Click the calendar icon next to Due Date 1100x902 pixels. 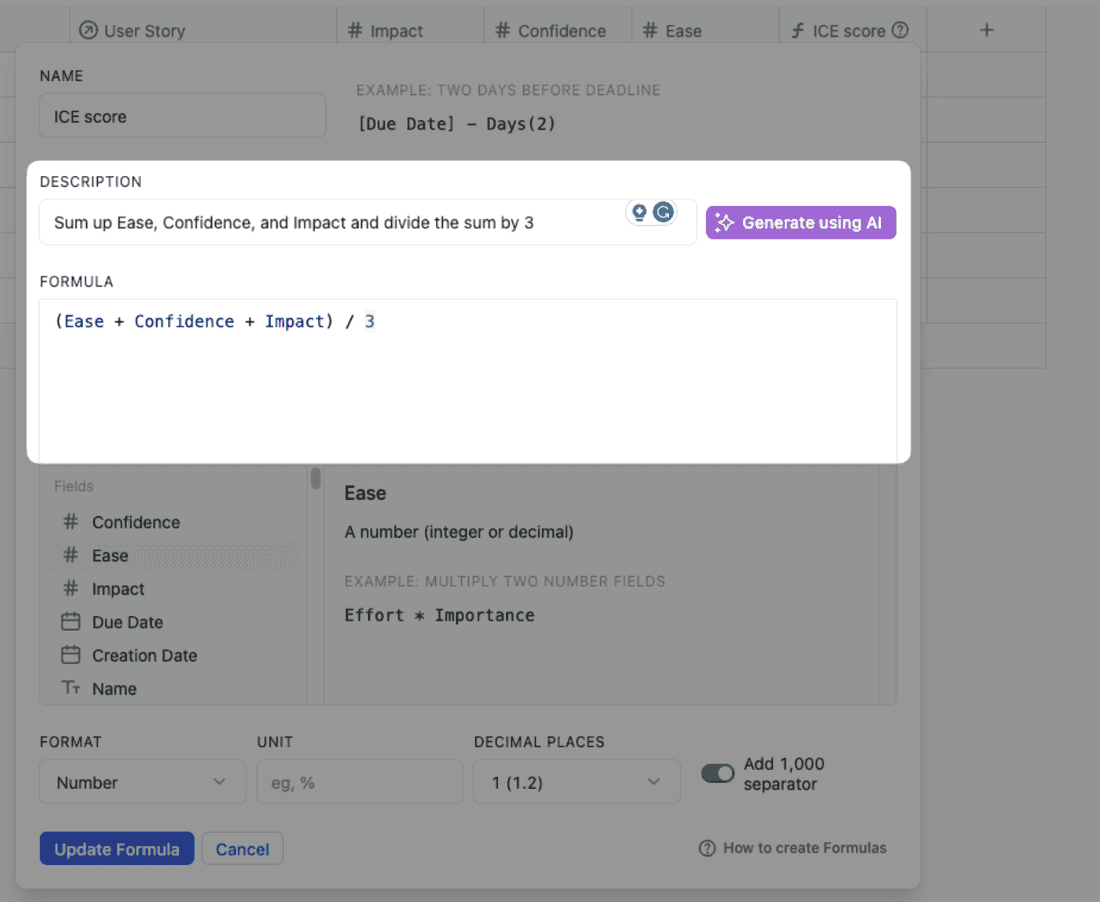click(x=69, y=622)
